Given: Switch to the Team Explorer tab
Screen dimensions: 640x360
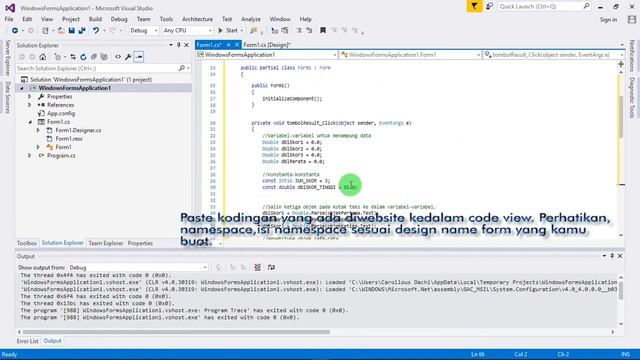Looking at the screenshot, I should (106, 243).
